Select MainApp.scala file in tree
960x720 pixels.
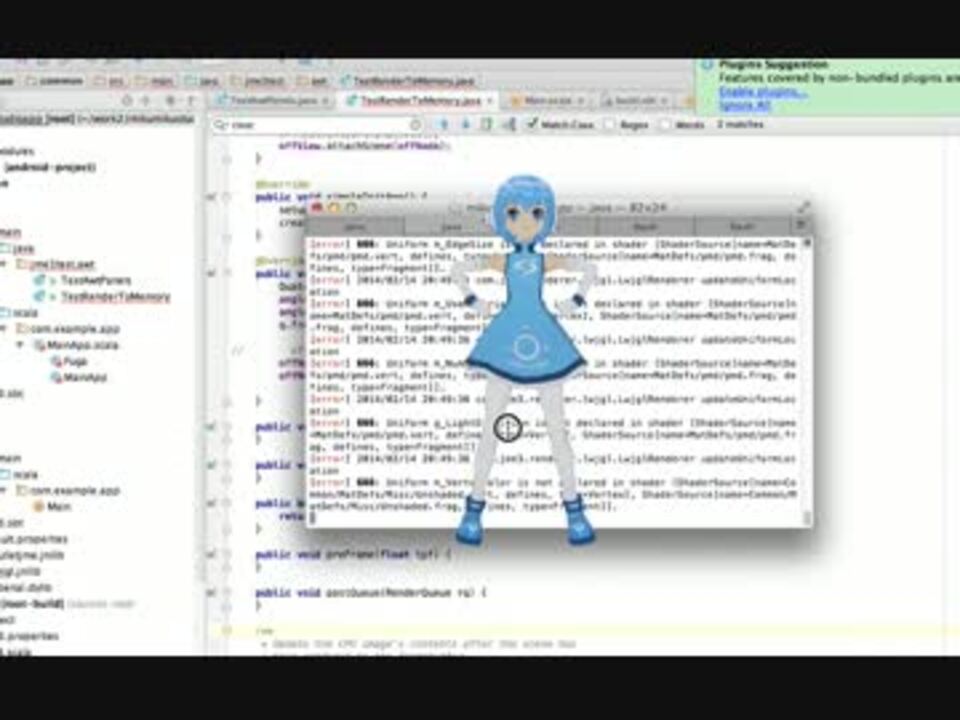pos(76,345)
